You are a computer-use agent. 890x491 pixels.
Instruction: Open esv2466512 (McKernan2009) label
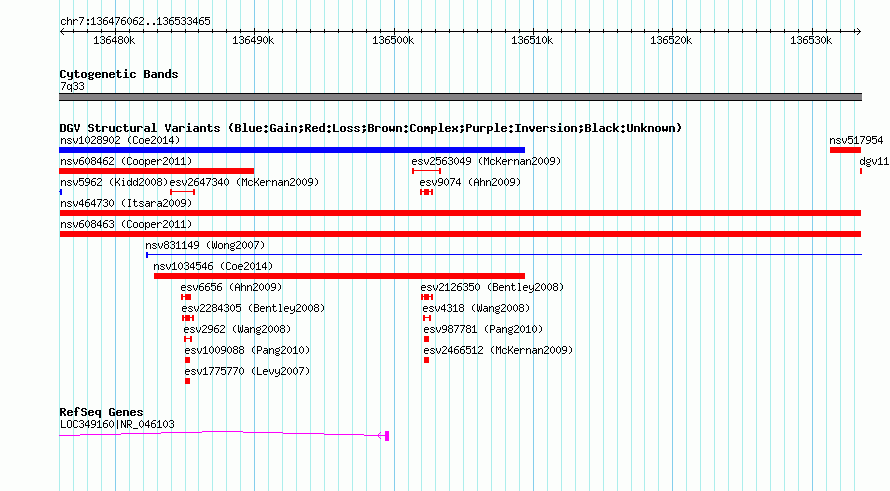pyautogui.click(x=498, y=350)
